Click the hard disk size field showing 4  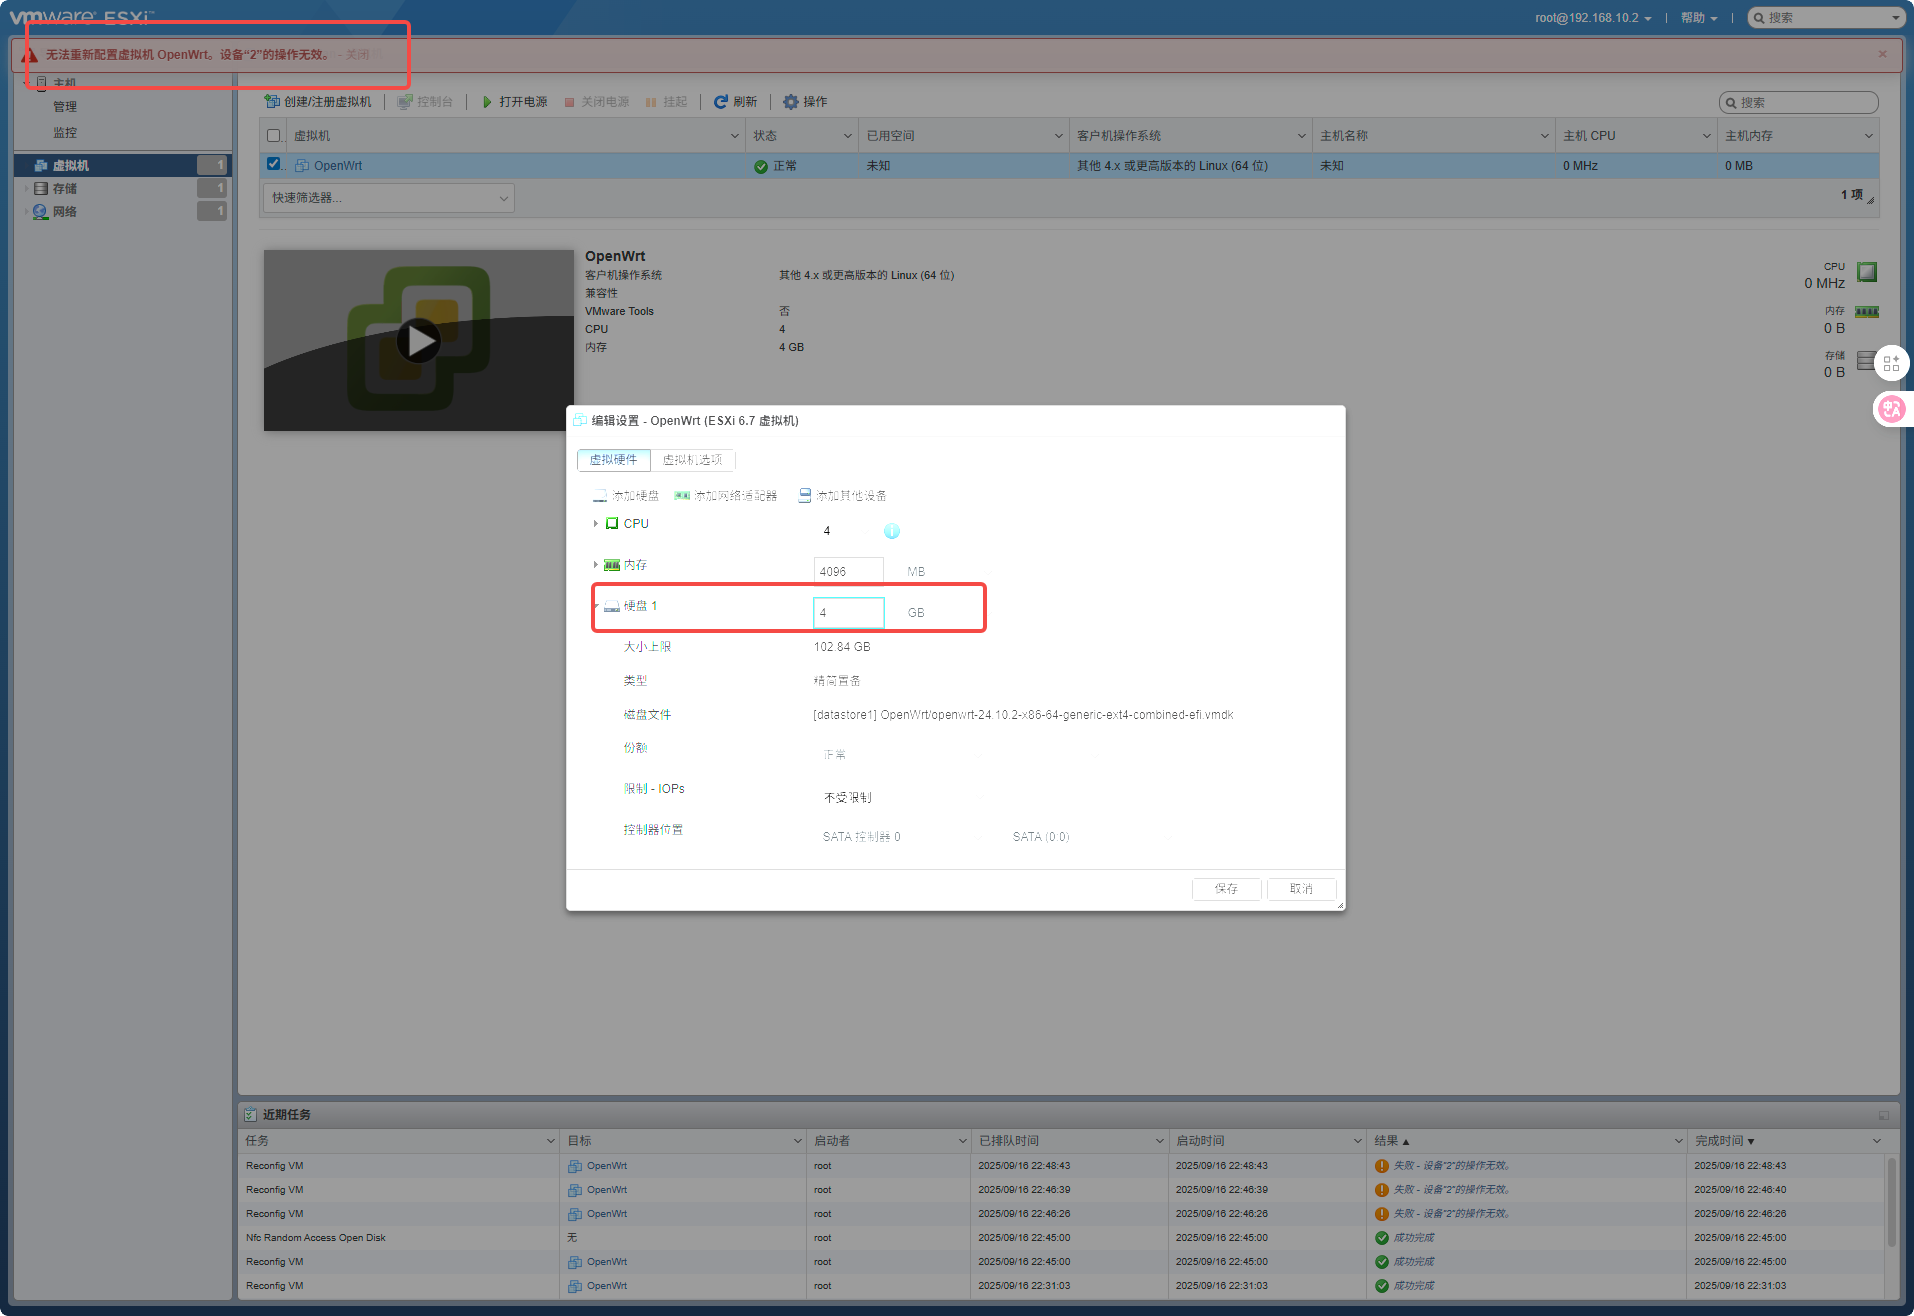click(x=848, y=613)
